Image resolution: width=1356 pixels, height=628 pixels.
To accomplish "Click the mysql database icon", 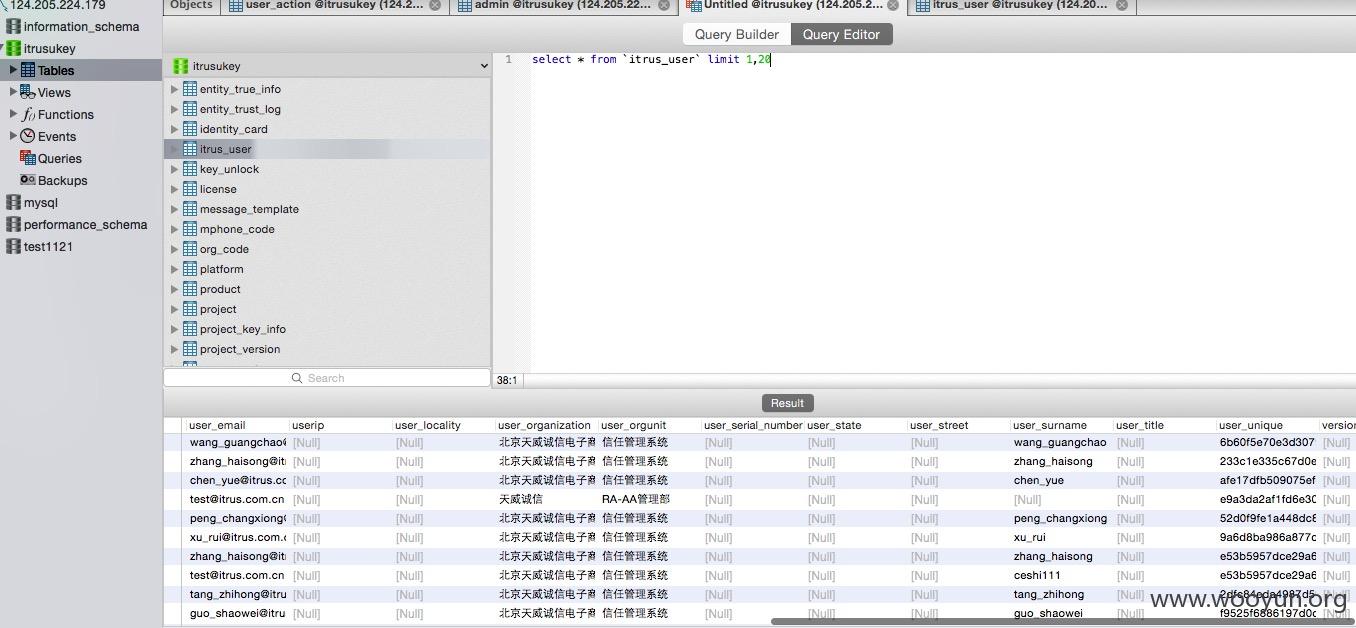I will (x=13, y=202).
